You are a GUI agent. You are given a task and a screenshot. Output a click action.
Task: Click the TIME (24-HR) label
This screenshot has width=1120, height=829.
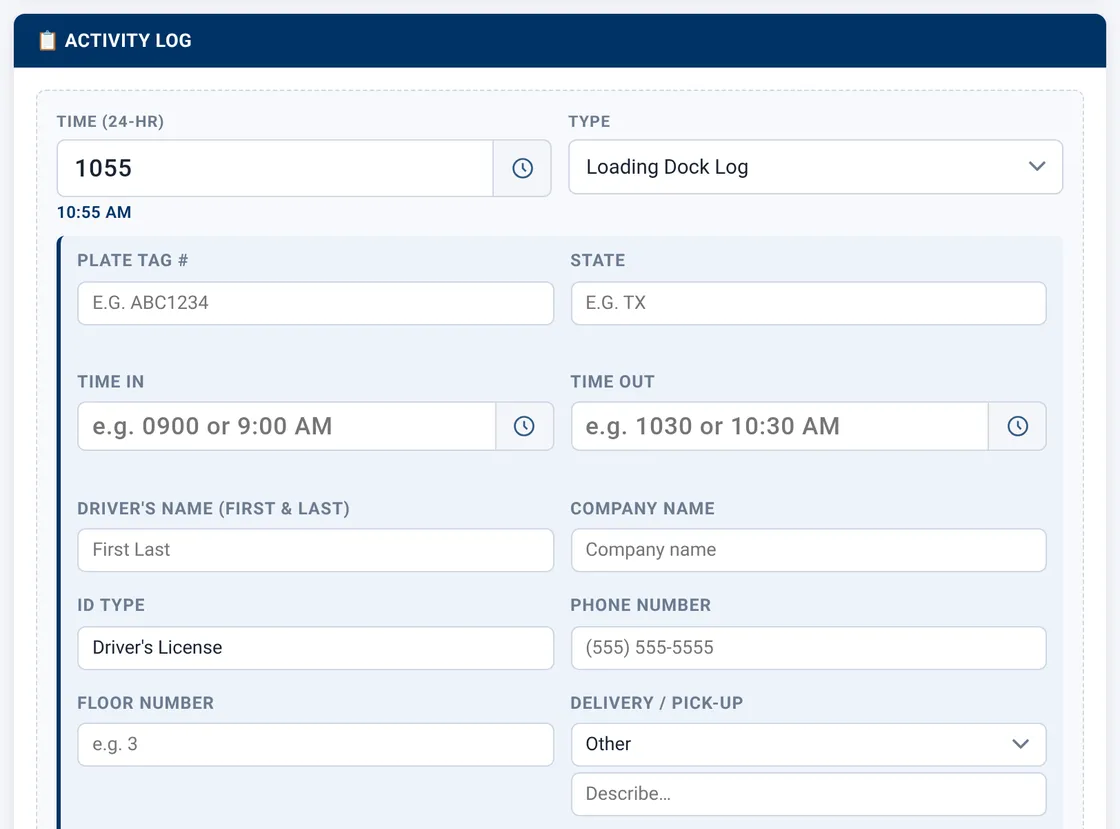coord(110,121)
